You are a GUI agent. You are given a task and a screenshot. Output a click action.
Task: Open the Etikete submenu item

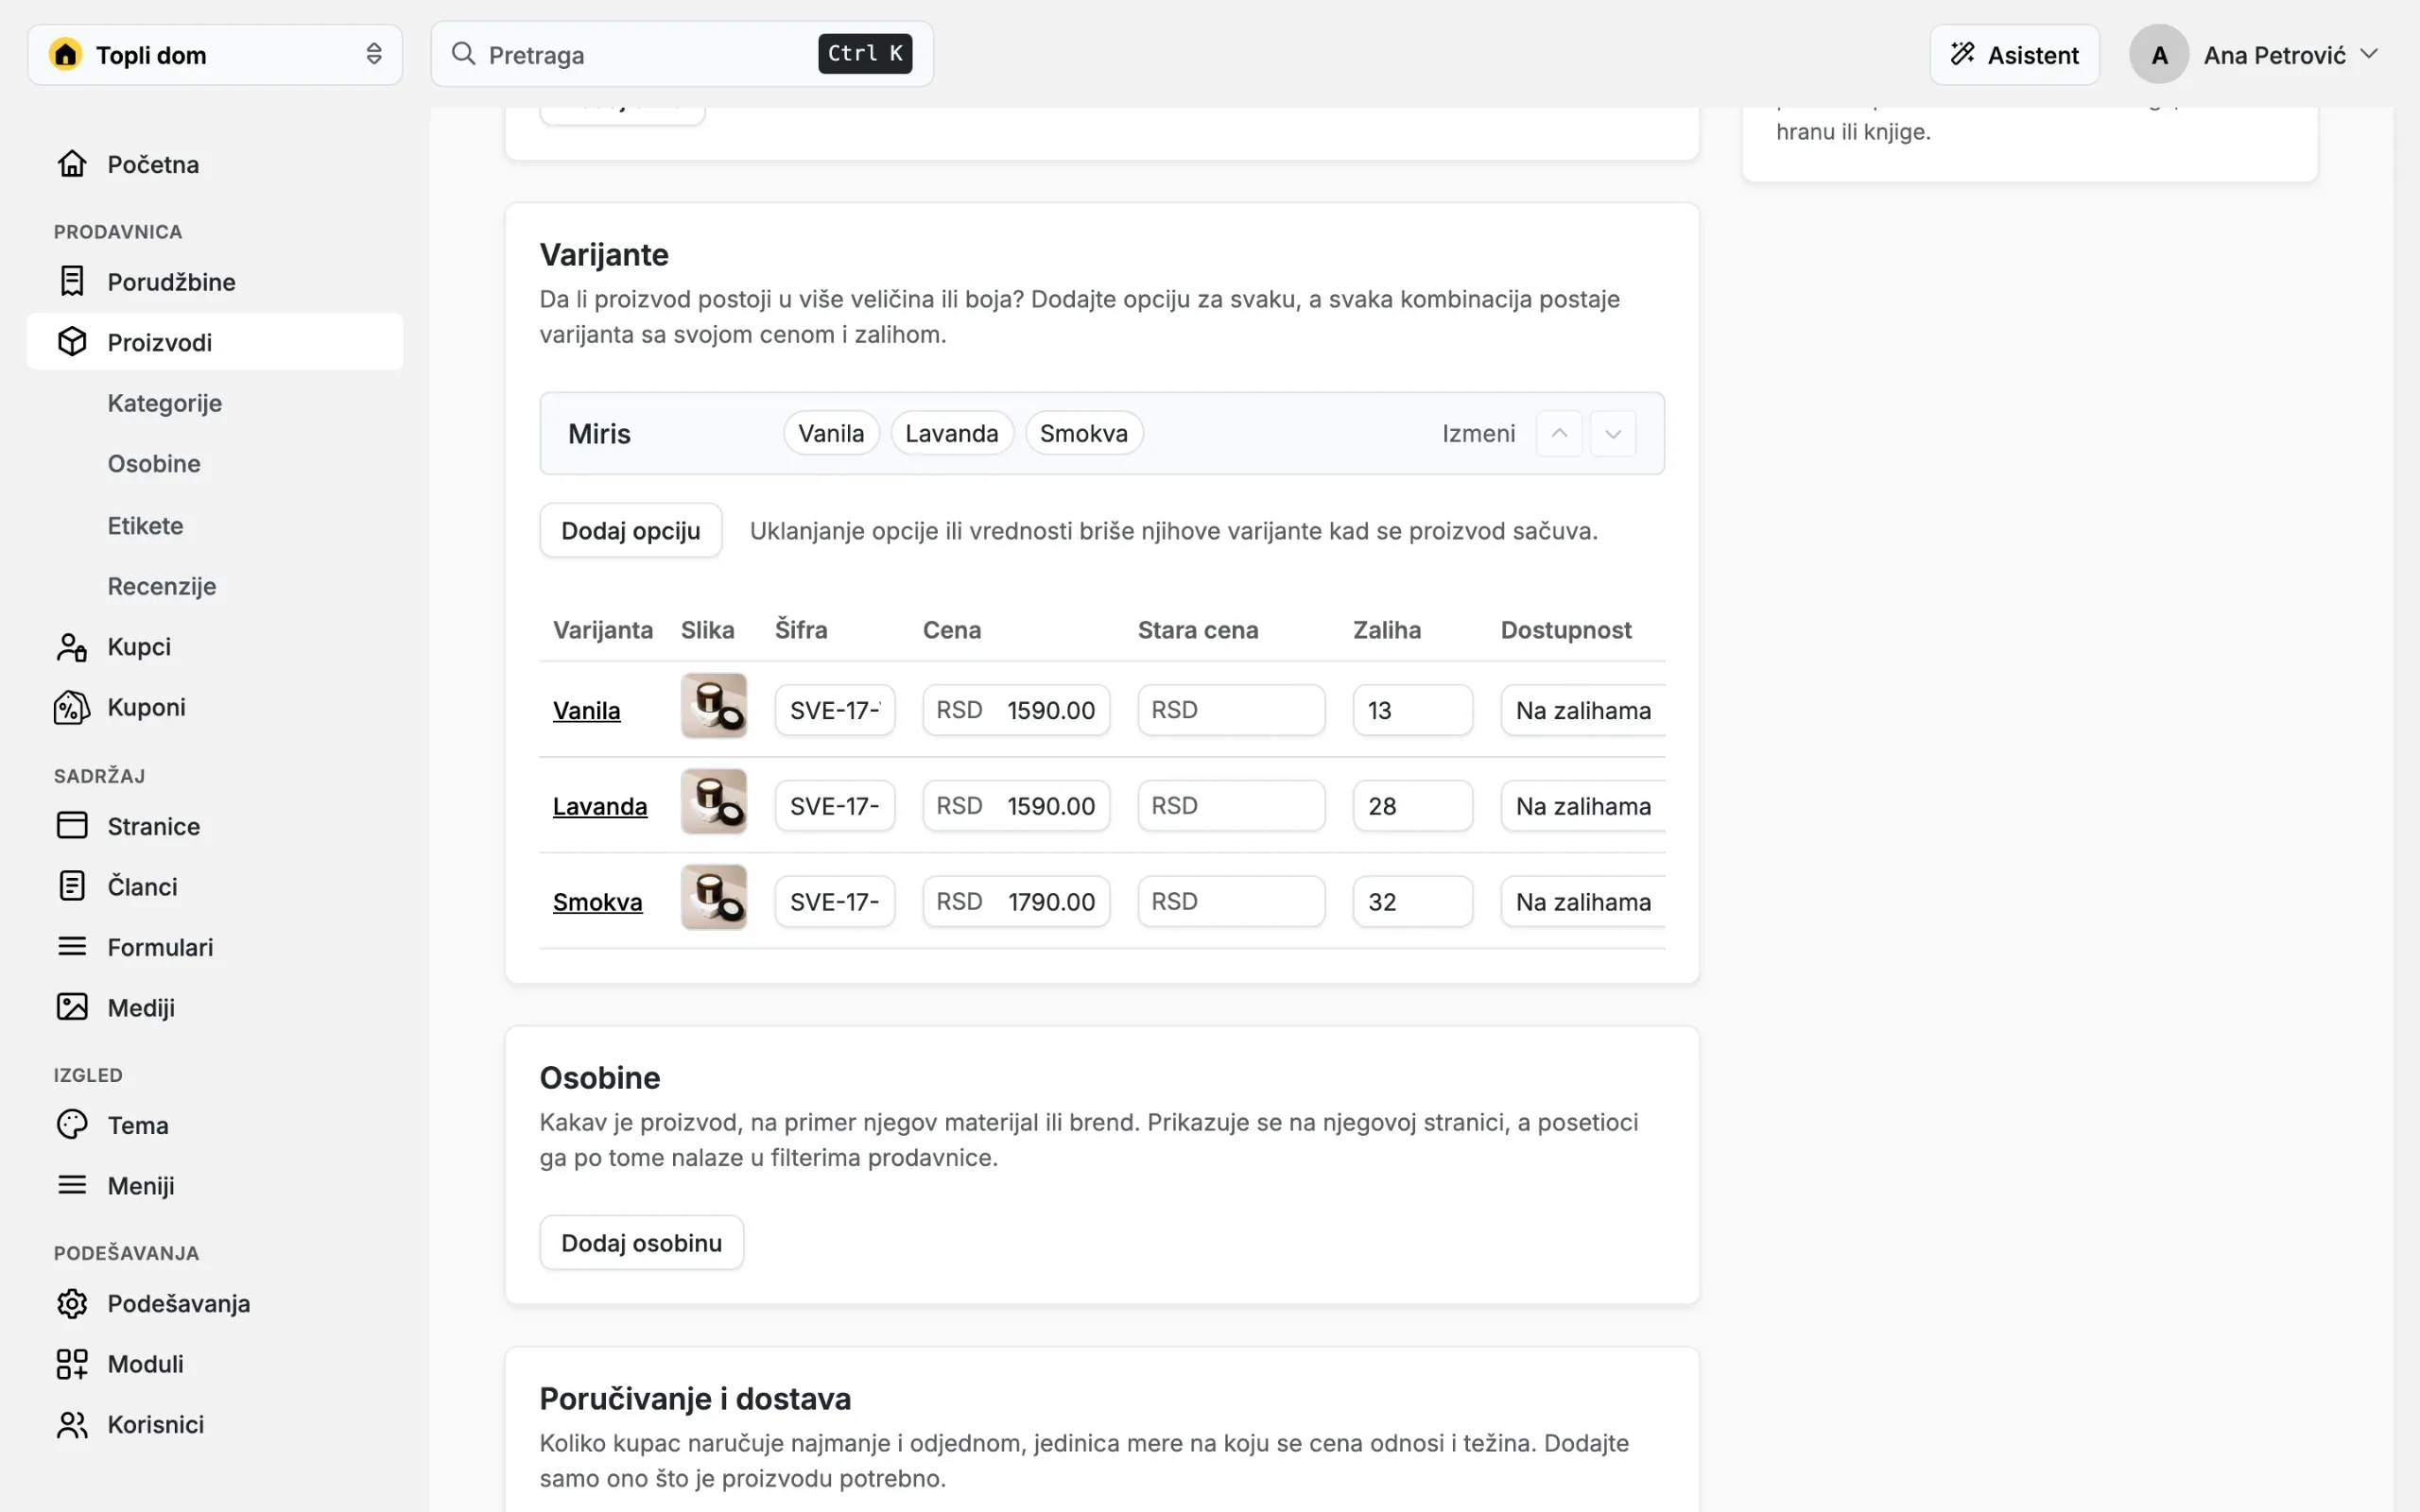(146, 525)
